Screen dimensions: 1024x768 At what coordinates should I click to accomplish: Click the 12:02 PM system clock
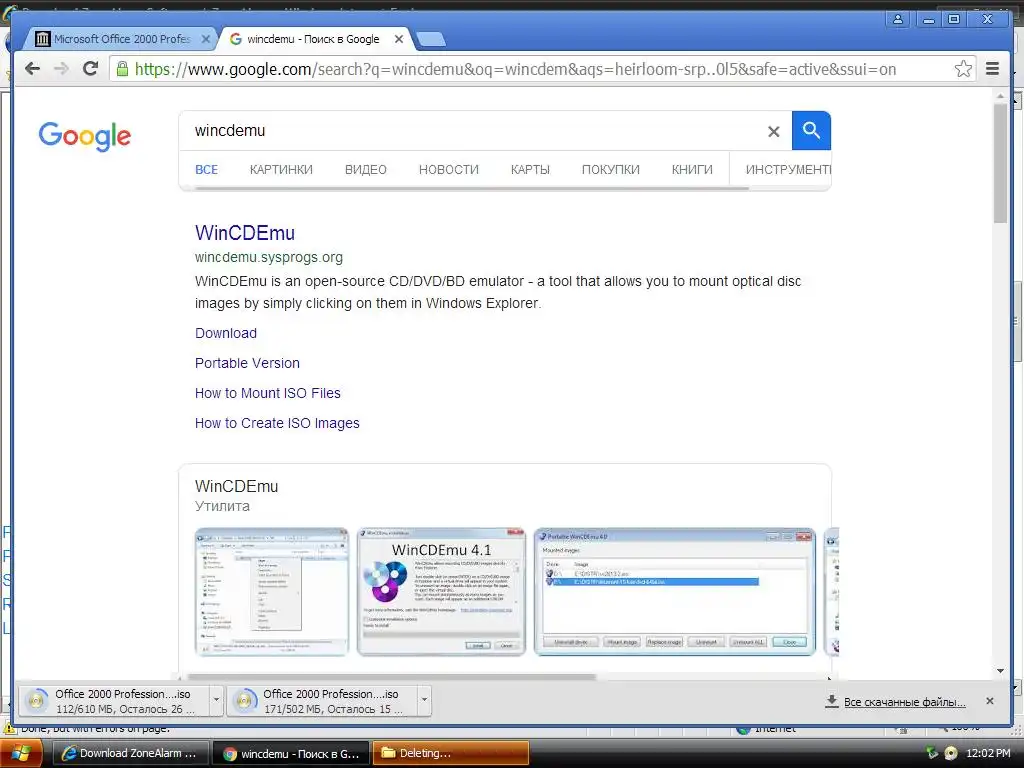click(x=988, y=753)
